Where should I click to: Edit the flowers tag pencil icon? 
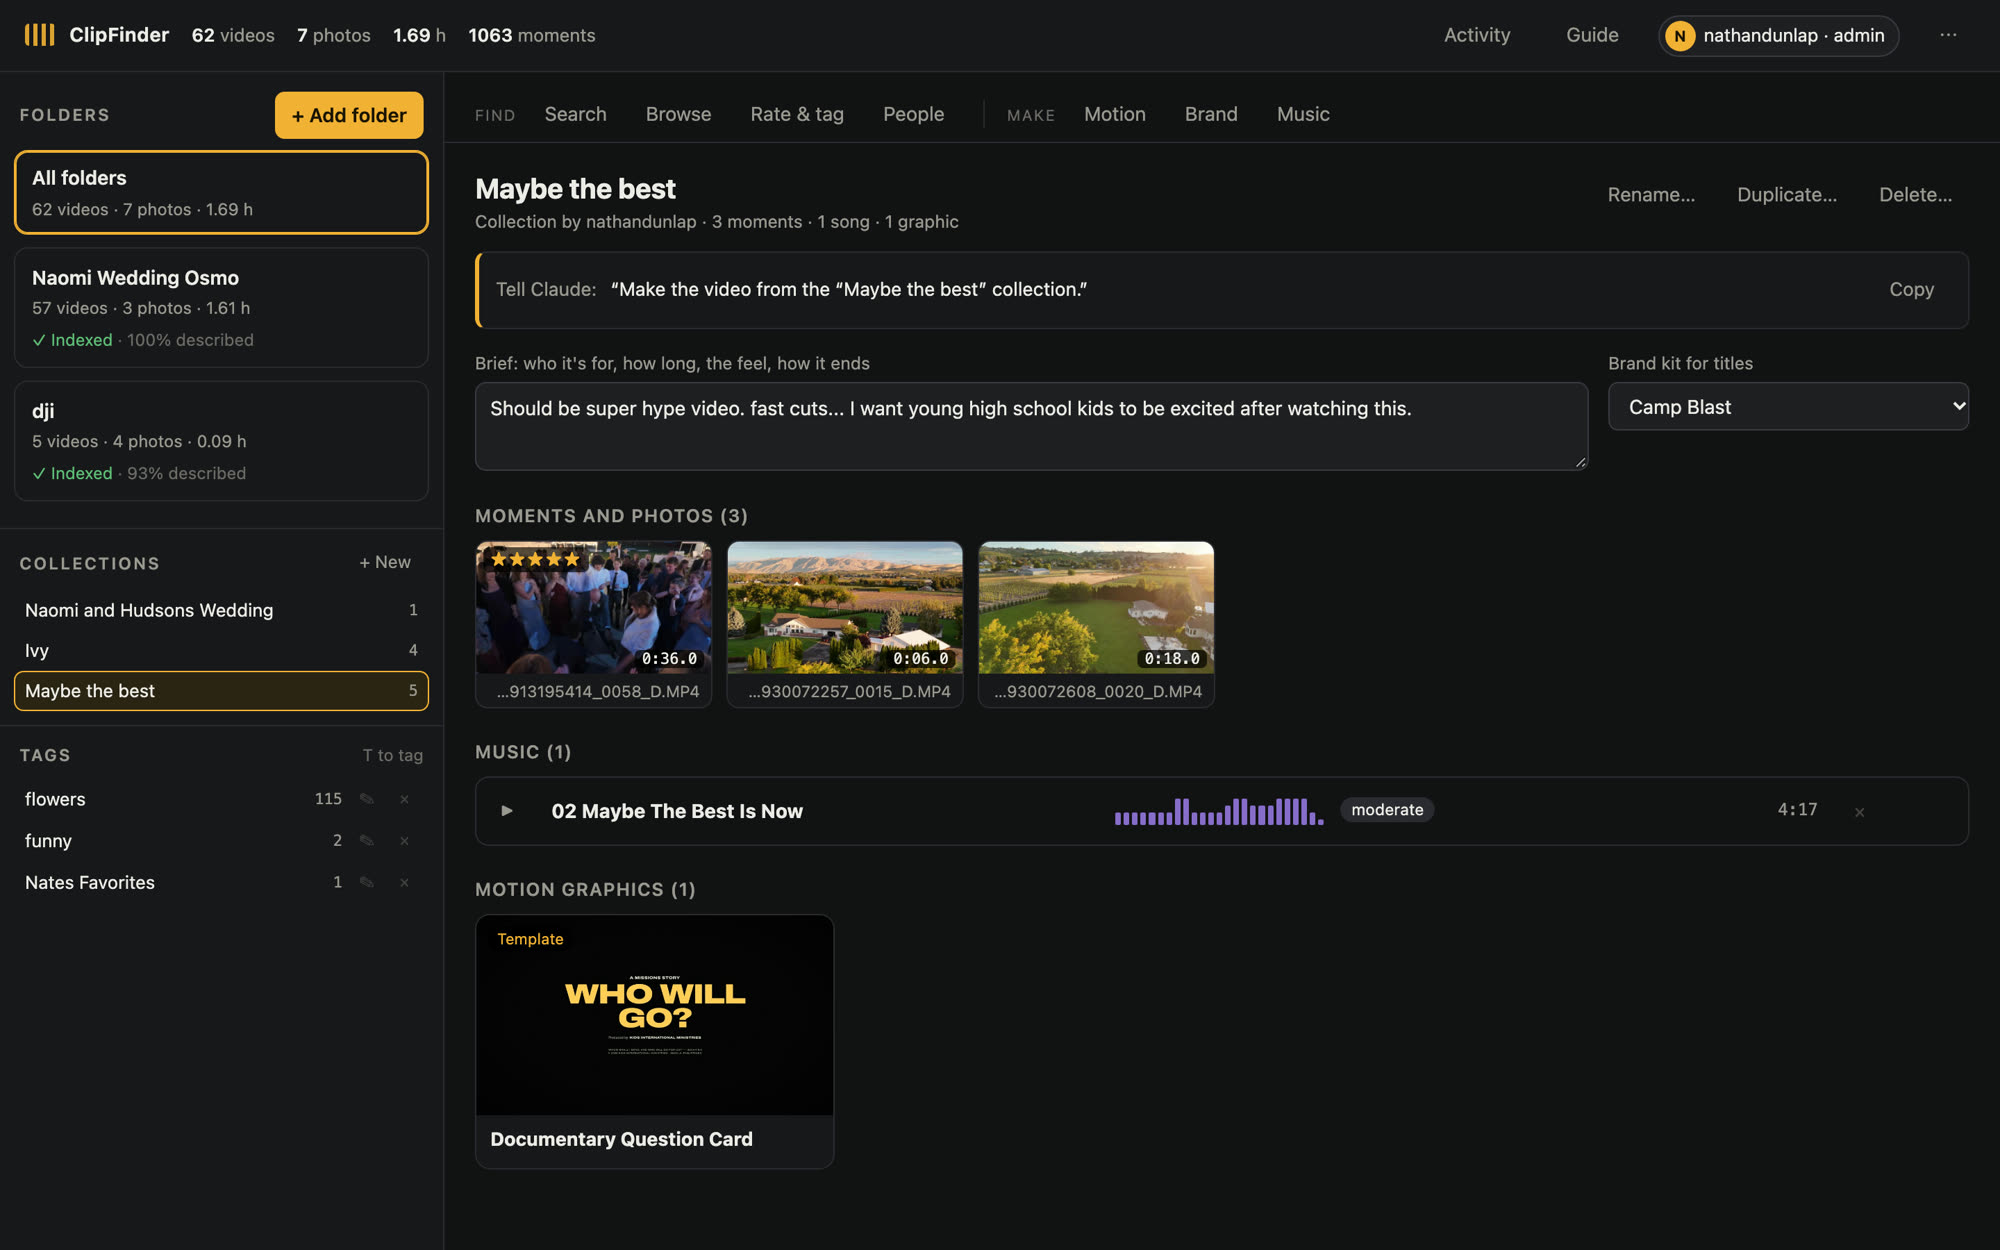tap(367, 799)
